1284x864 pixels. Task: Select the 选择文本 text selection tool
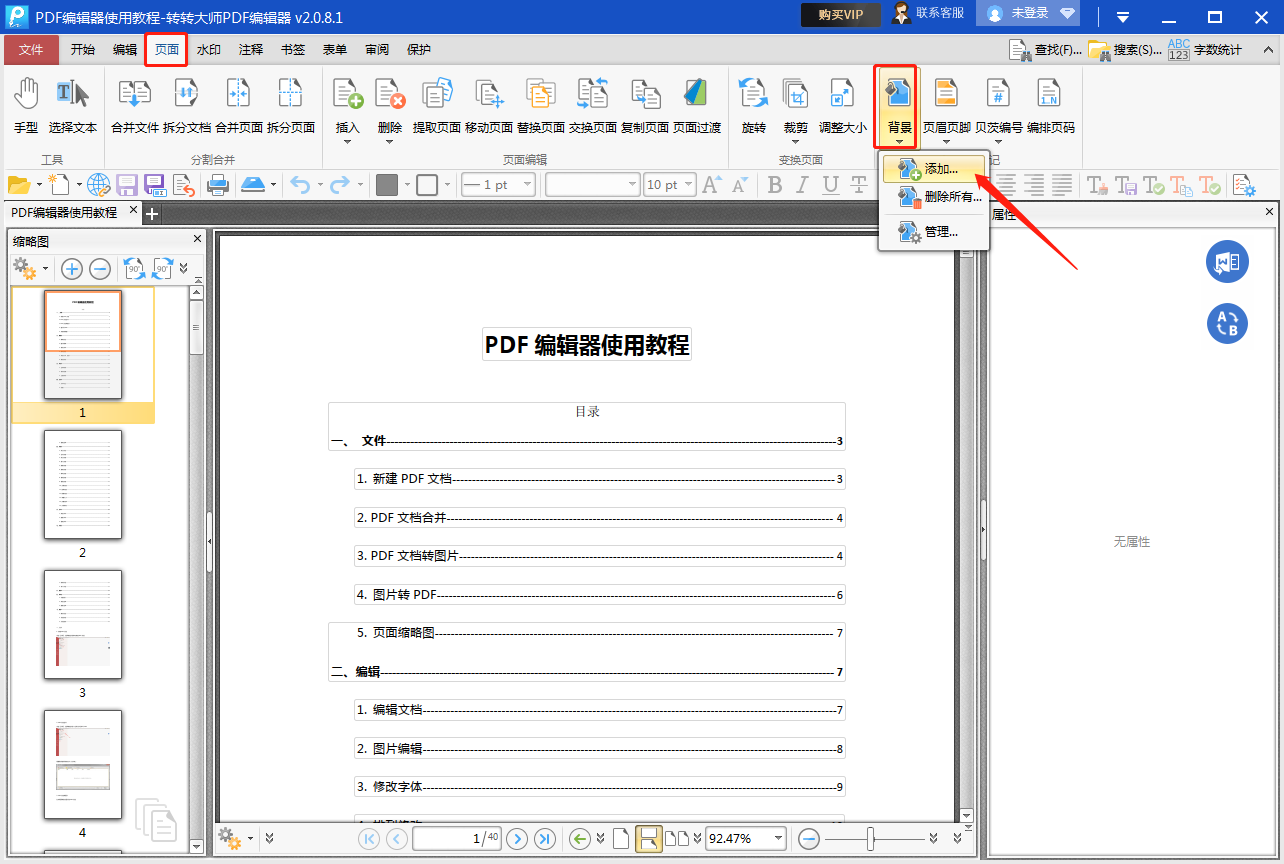(x=73, y=106)
